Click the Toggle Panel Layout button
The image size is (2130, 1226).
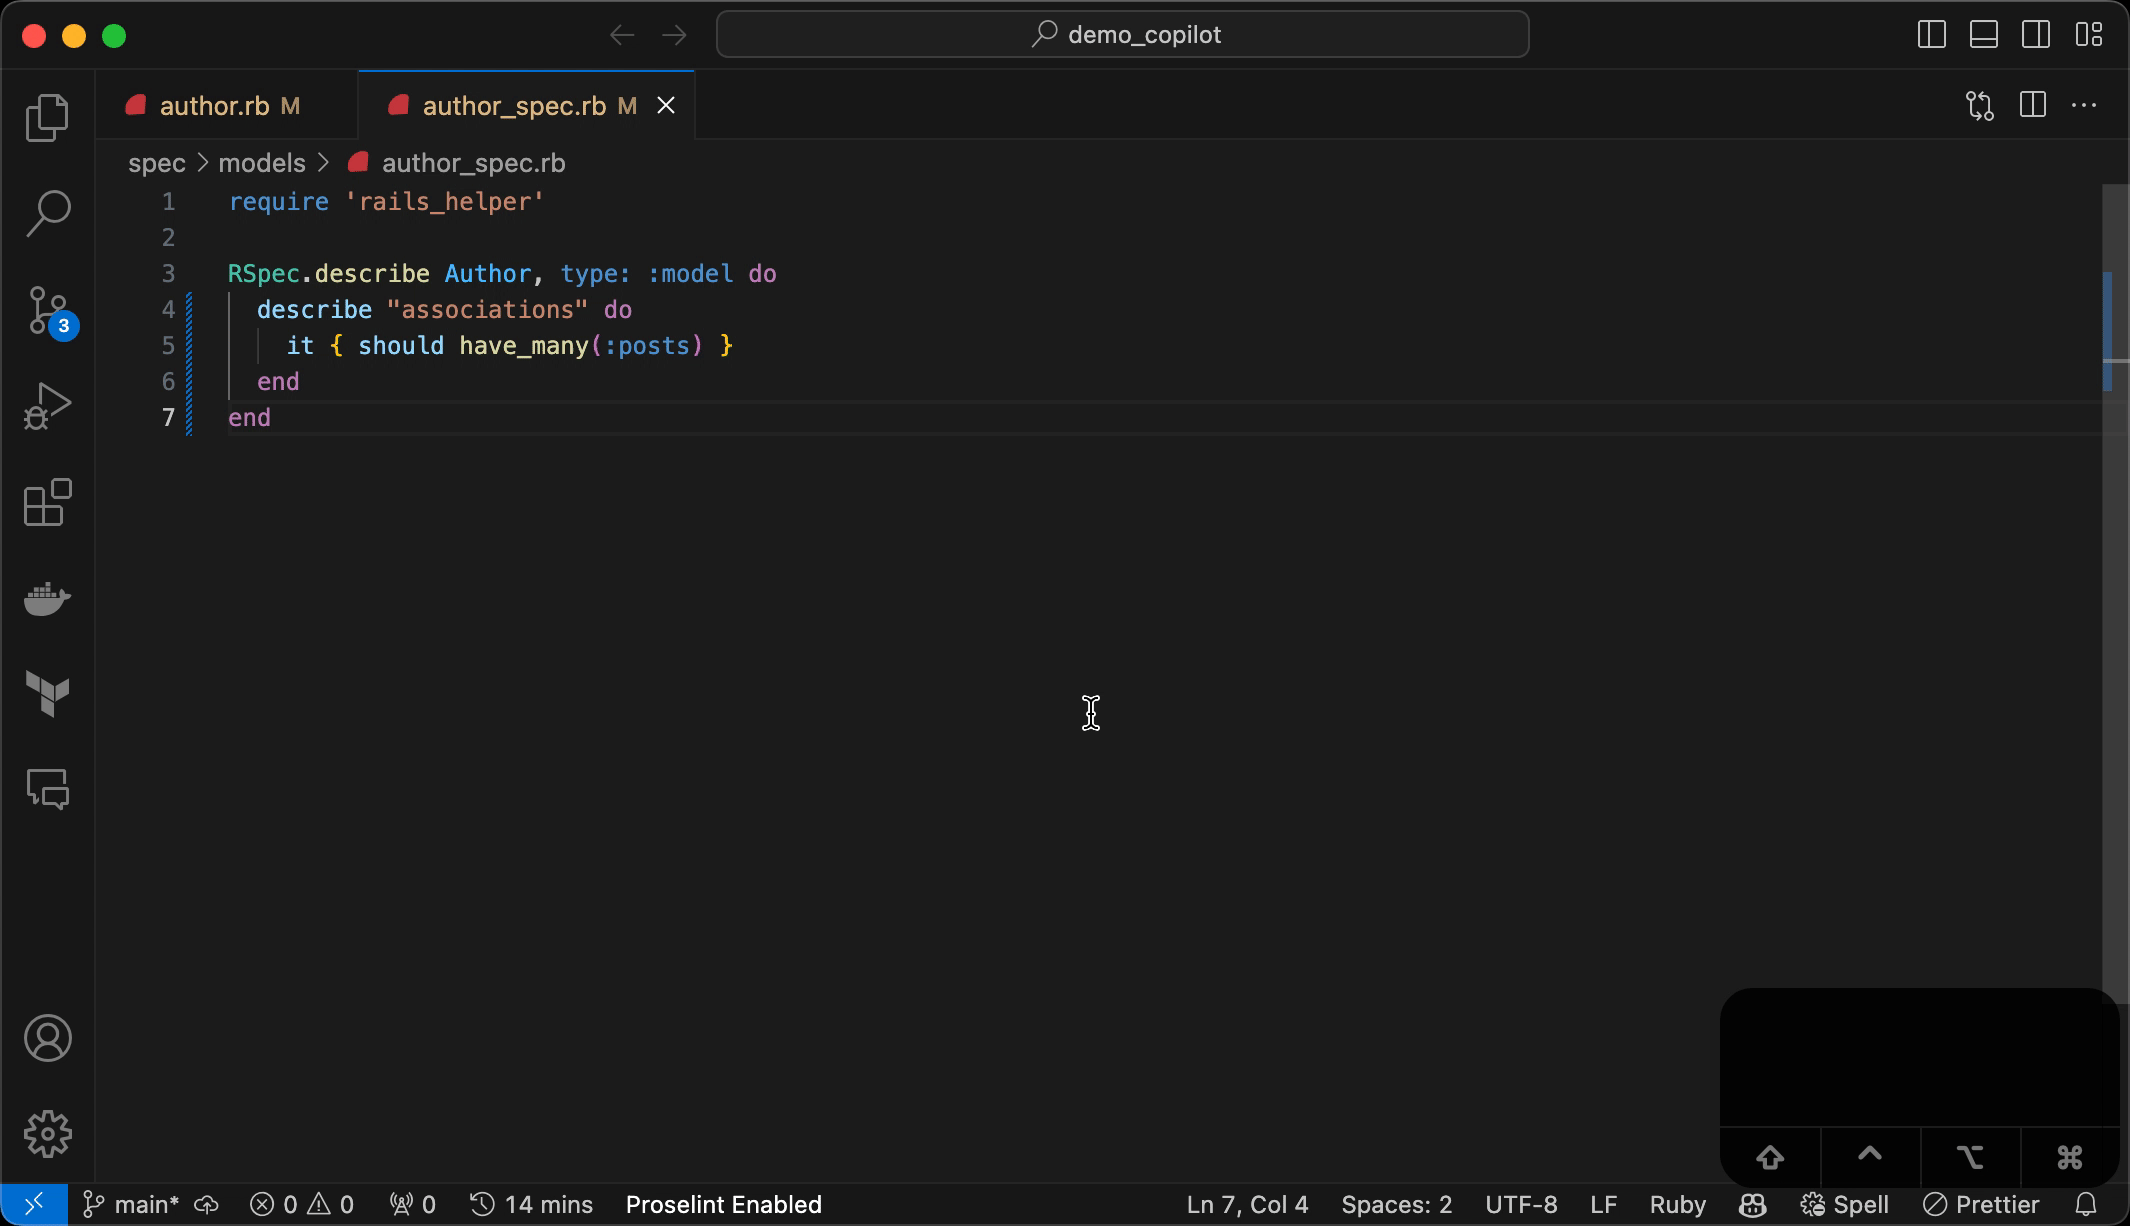(x=1984, y=32)
